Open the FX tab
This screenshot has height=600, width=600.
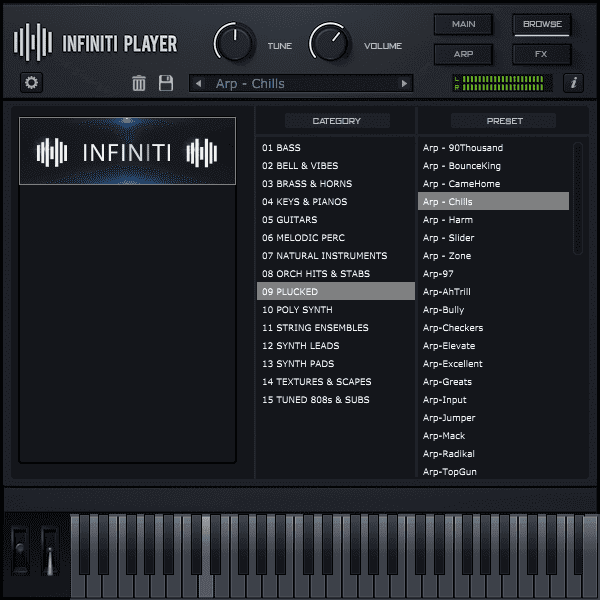pyautogui.click(x=542, y=54)
